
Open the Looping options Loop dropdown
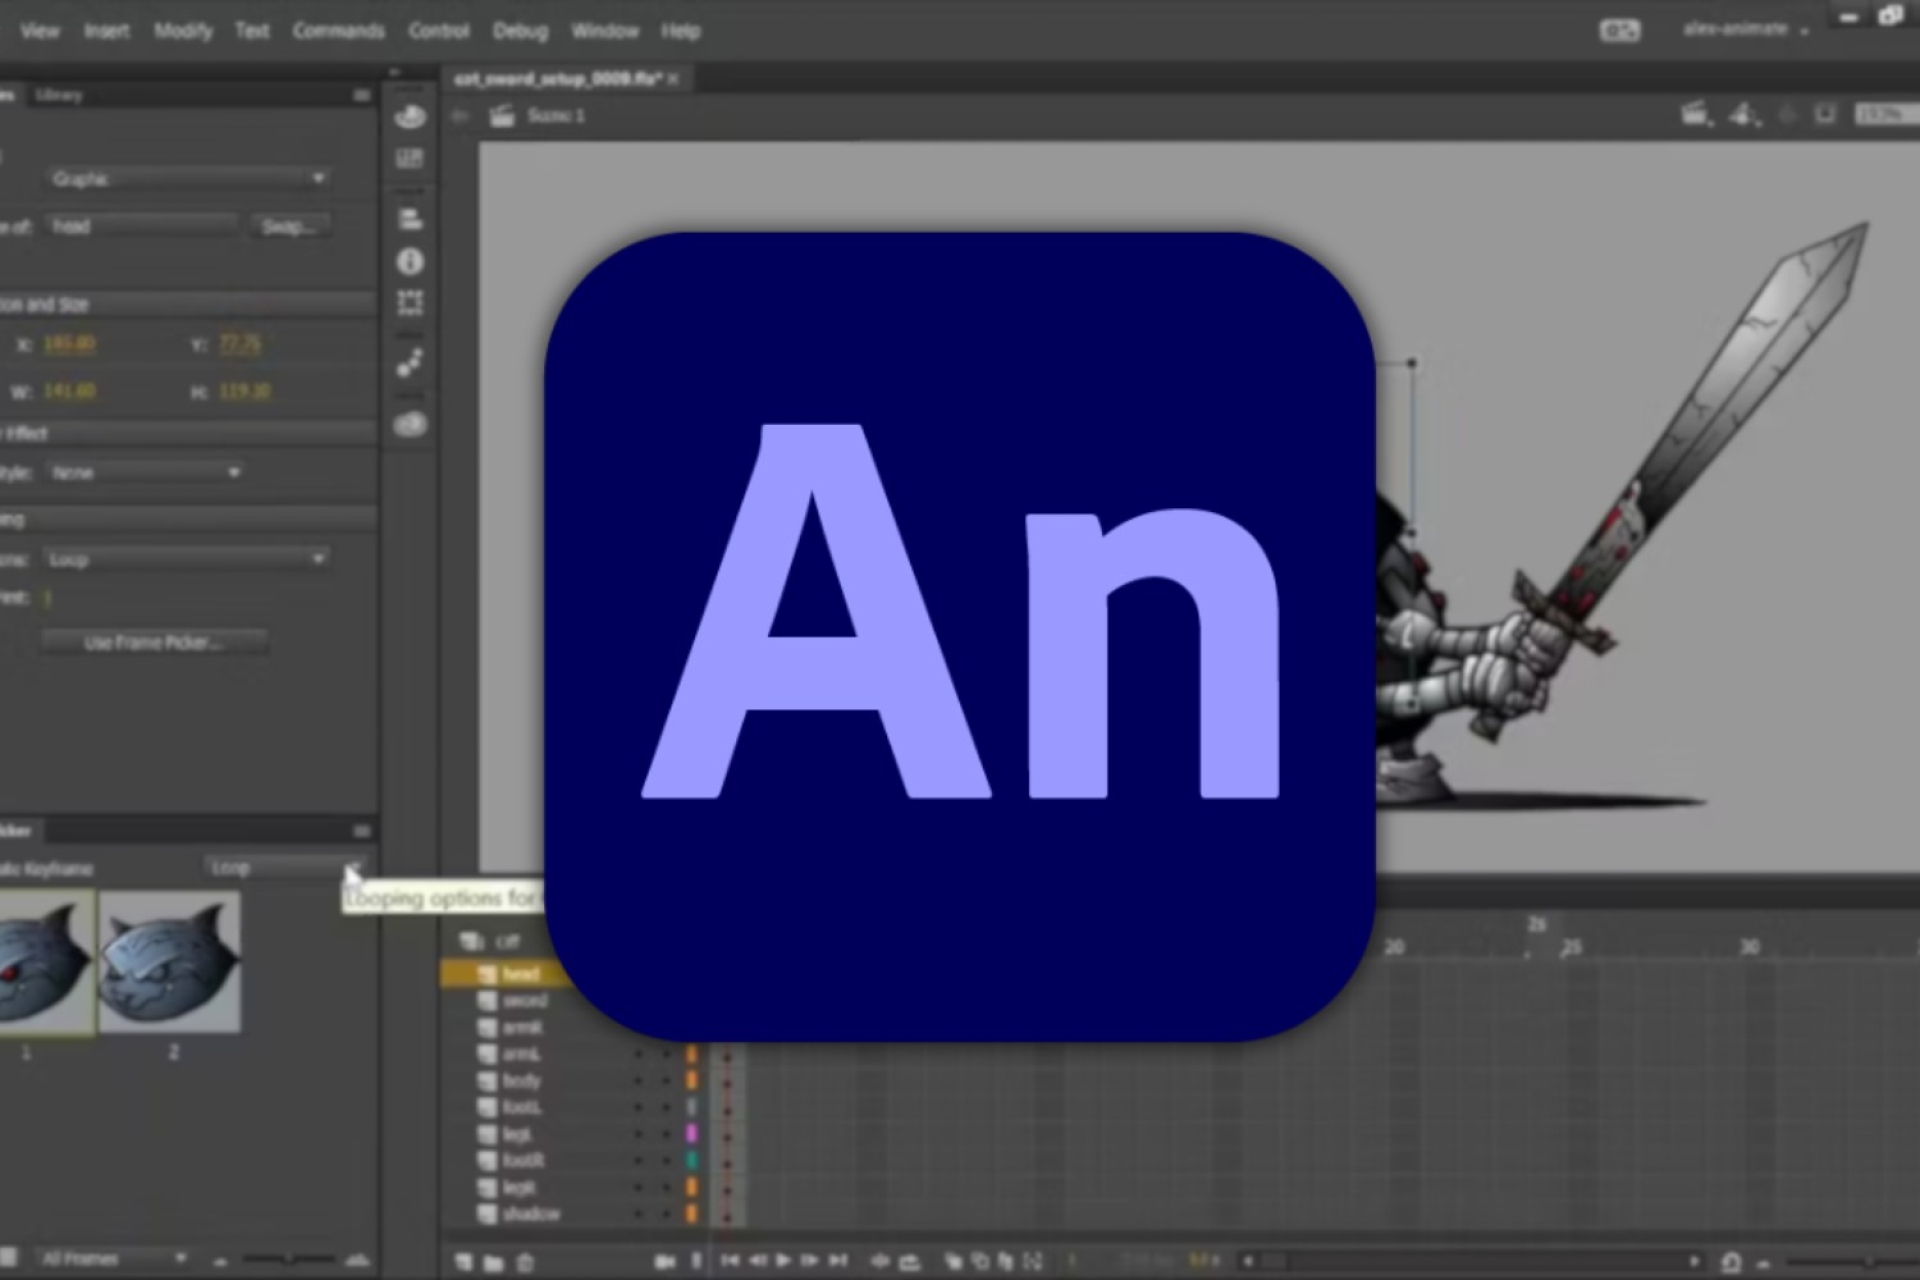pyautogui.click(x=187, y=559)
